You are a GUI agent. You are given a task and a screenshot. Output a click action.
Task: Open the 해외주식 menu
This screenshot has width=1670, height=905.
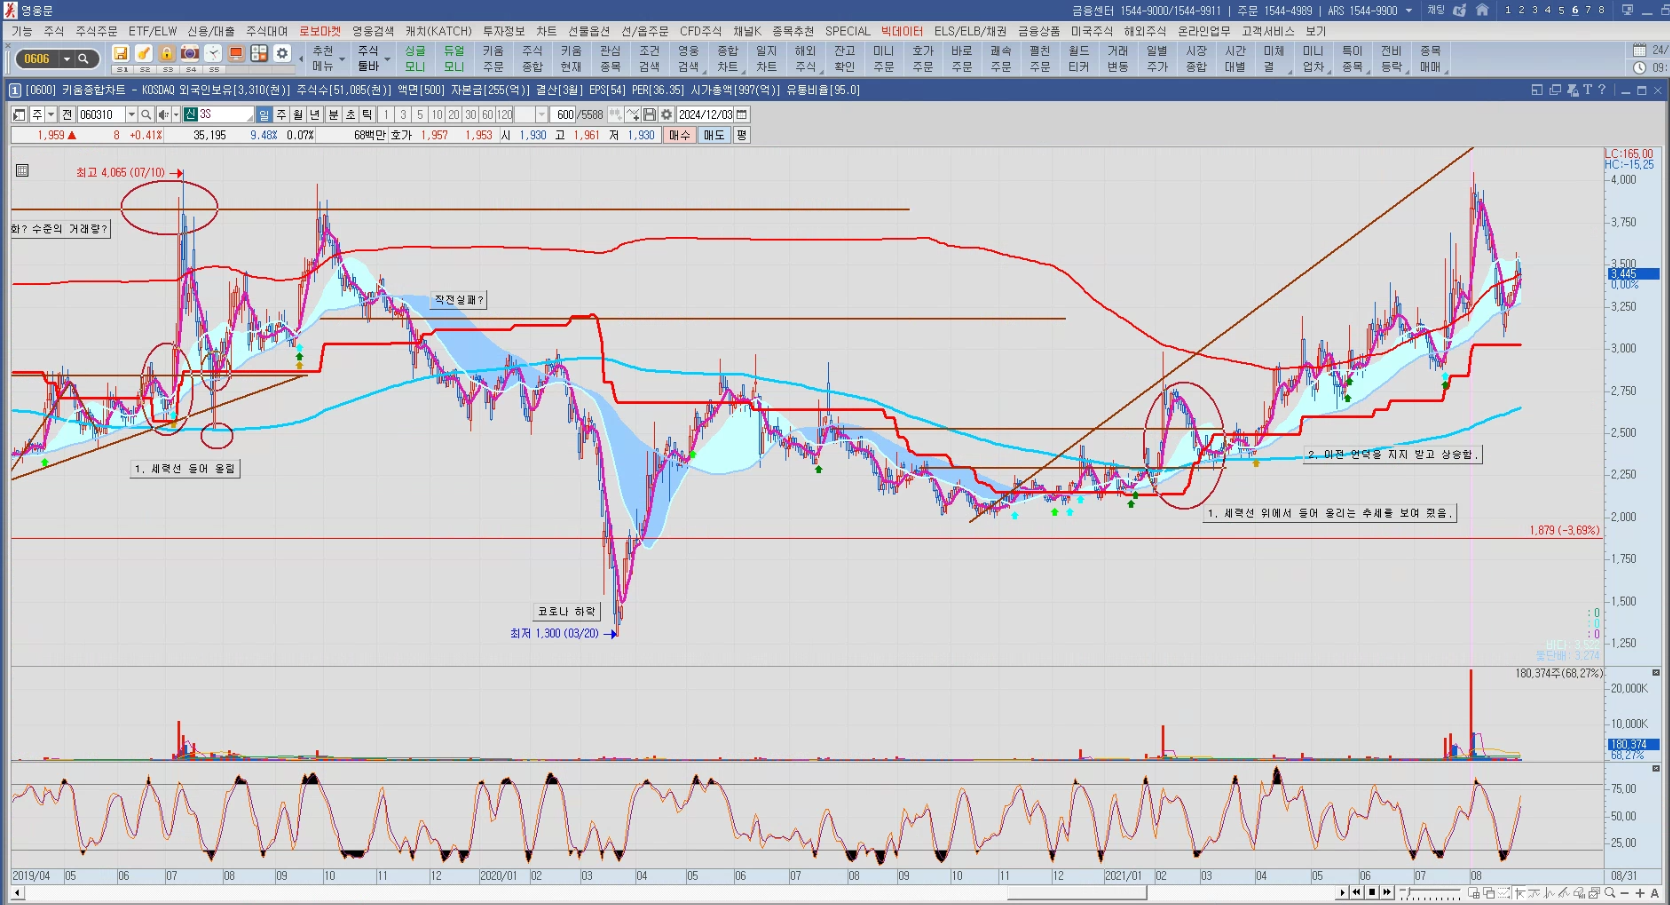point(1145,31)
